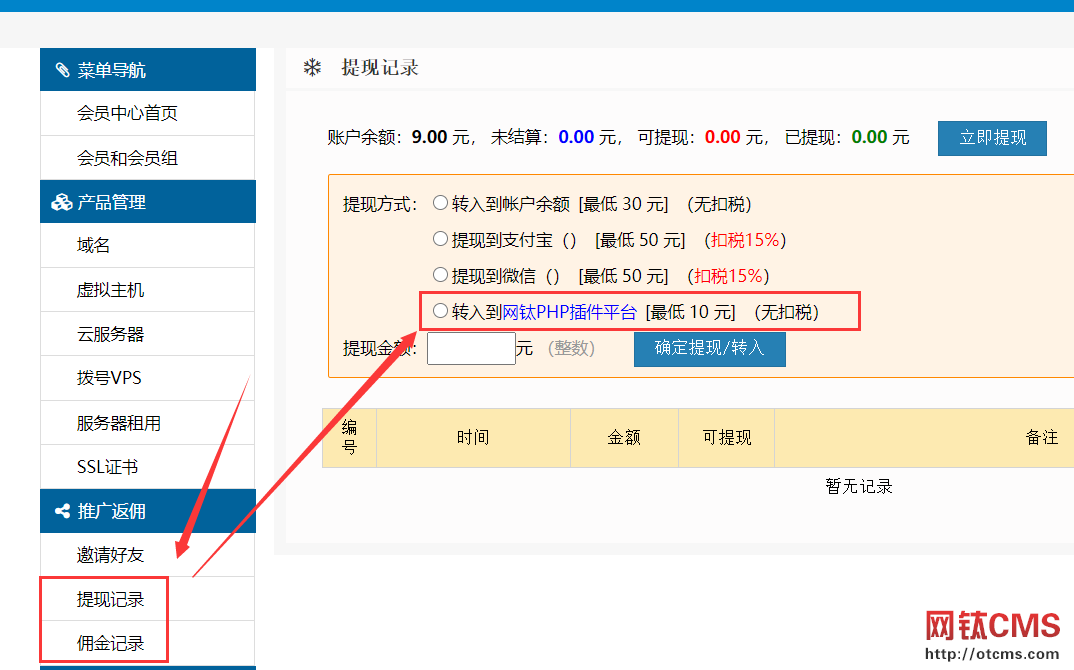
Task: Select 提现到微信 radio option
Action: tap(440, 275)
